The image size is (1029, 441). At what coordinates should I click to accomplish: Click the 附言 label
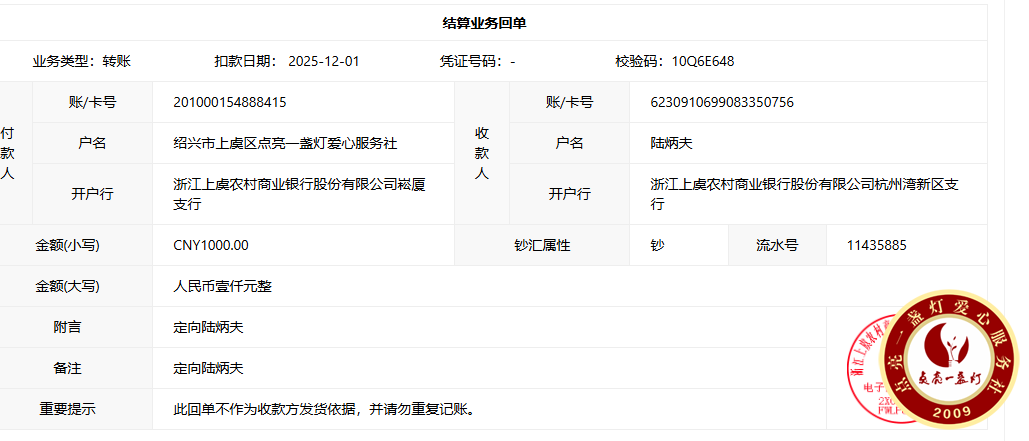(68, 327)
